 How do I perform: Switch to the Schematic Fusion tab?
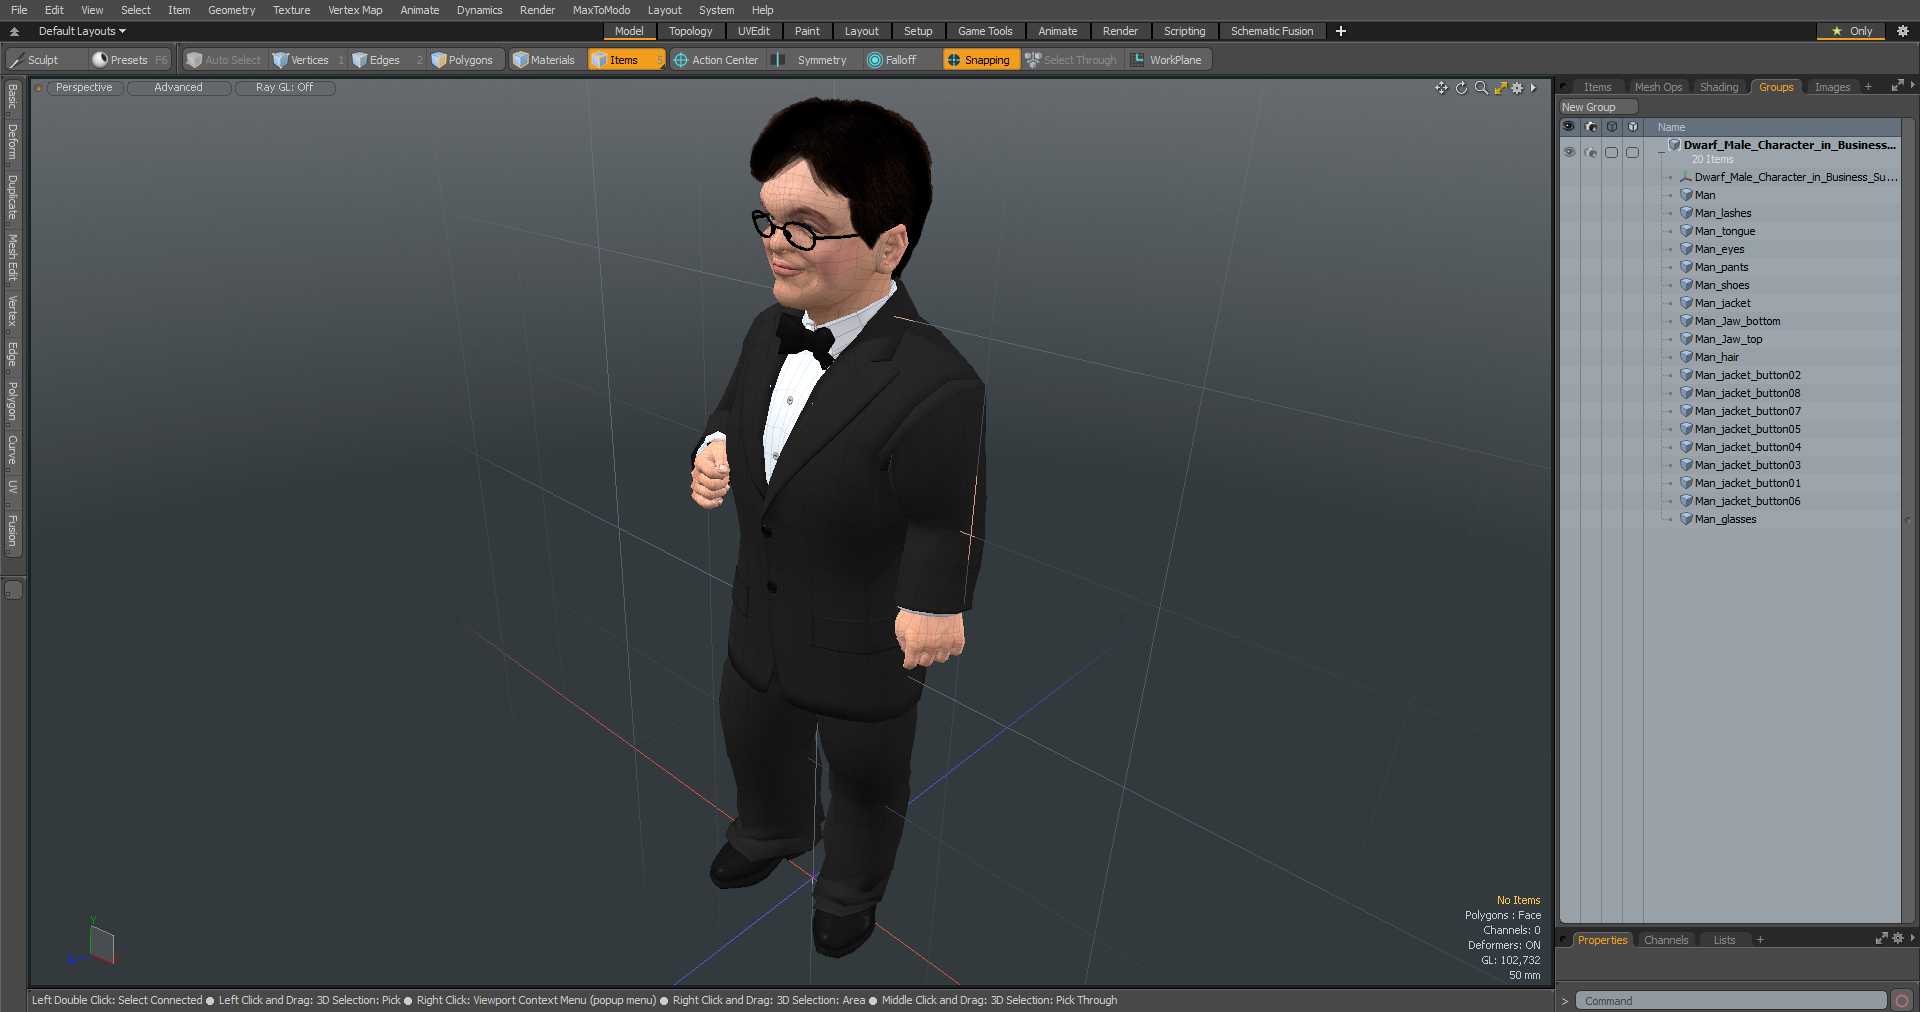[1272, 31]
